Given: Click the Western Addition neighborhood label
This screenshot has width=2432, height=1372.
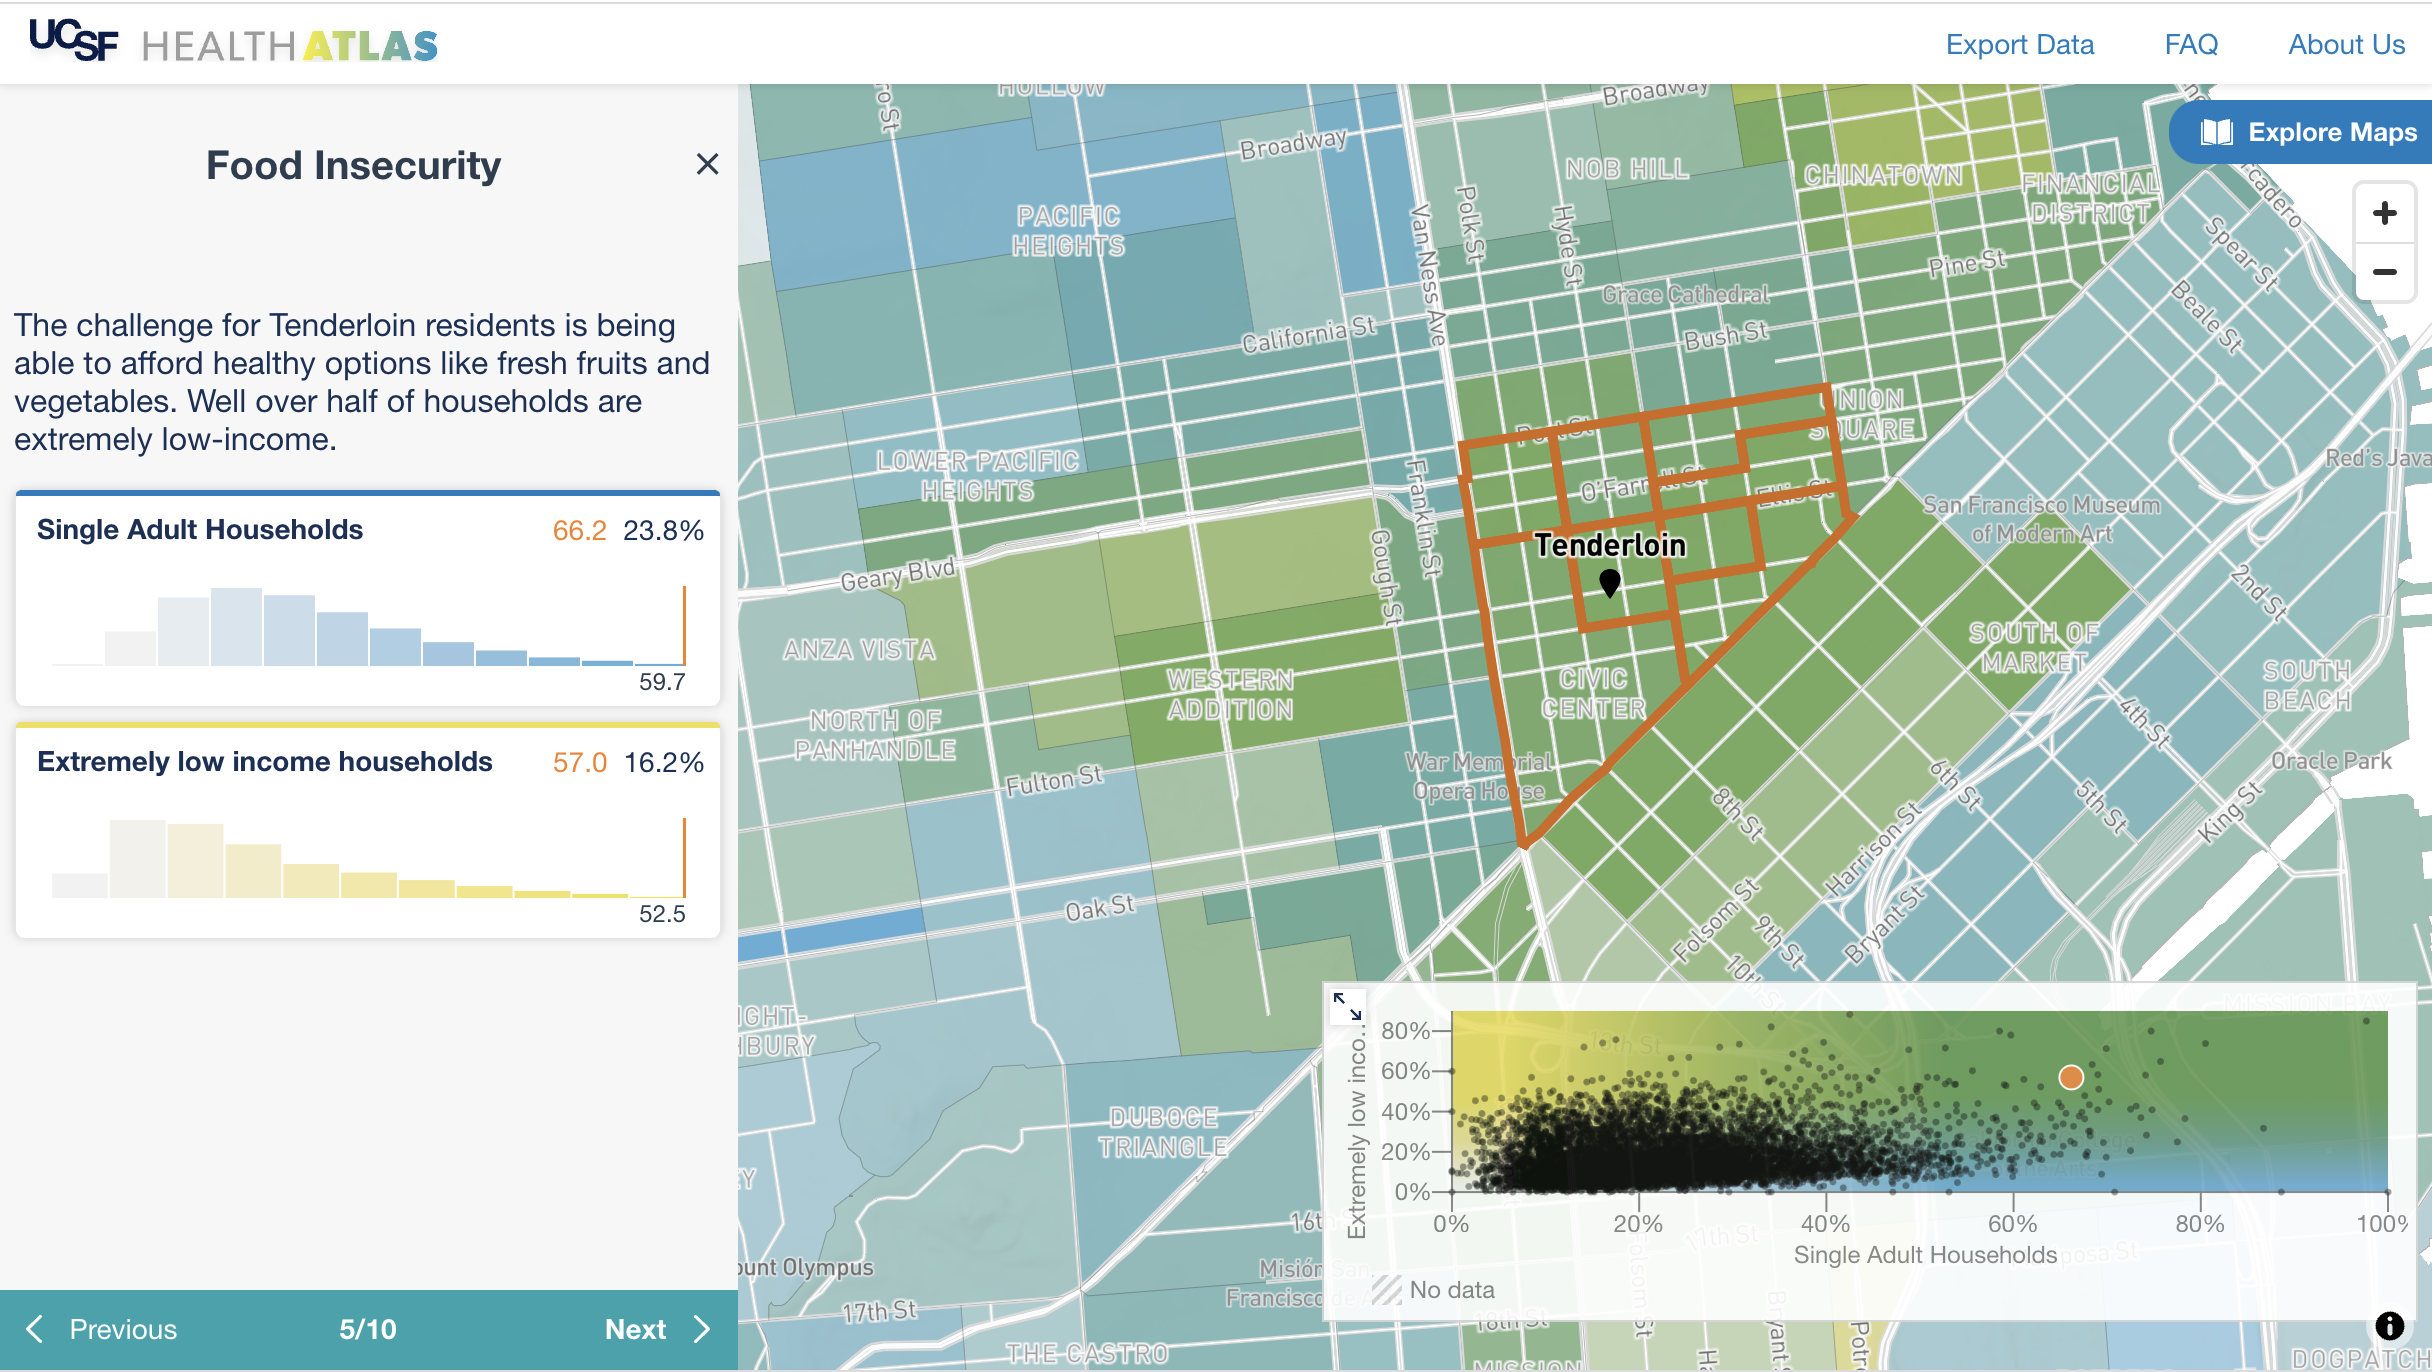Looking at the screenshot, I should click(1230, 694).
